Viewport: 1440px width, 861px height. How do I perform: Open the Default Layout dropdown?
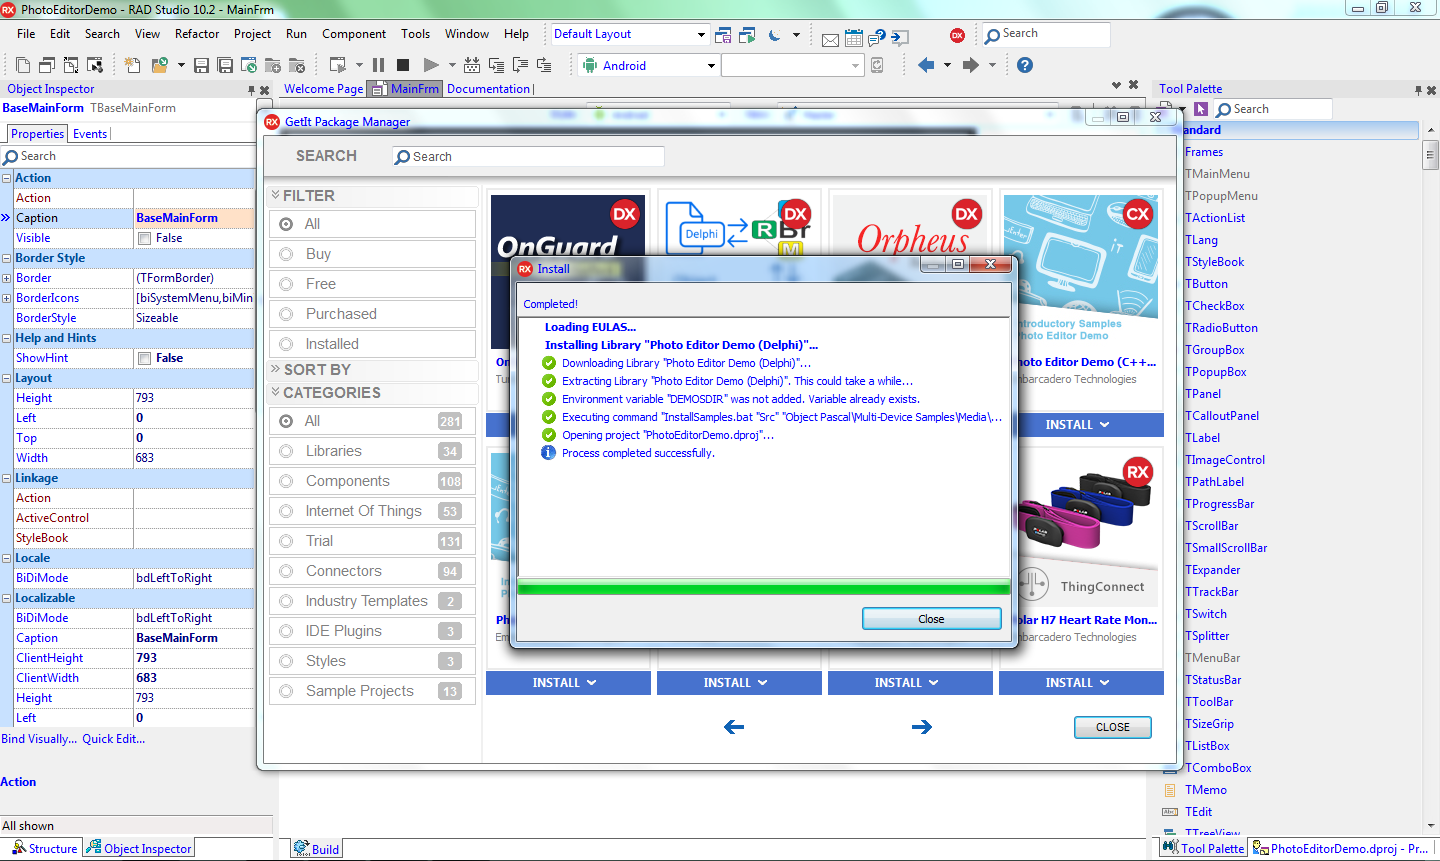701,34
